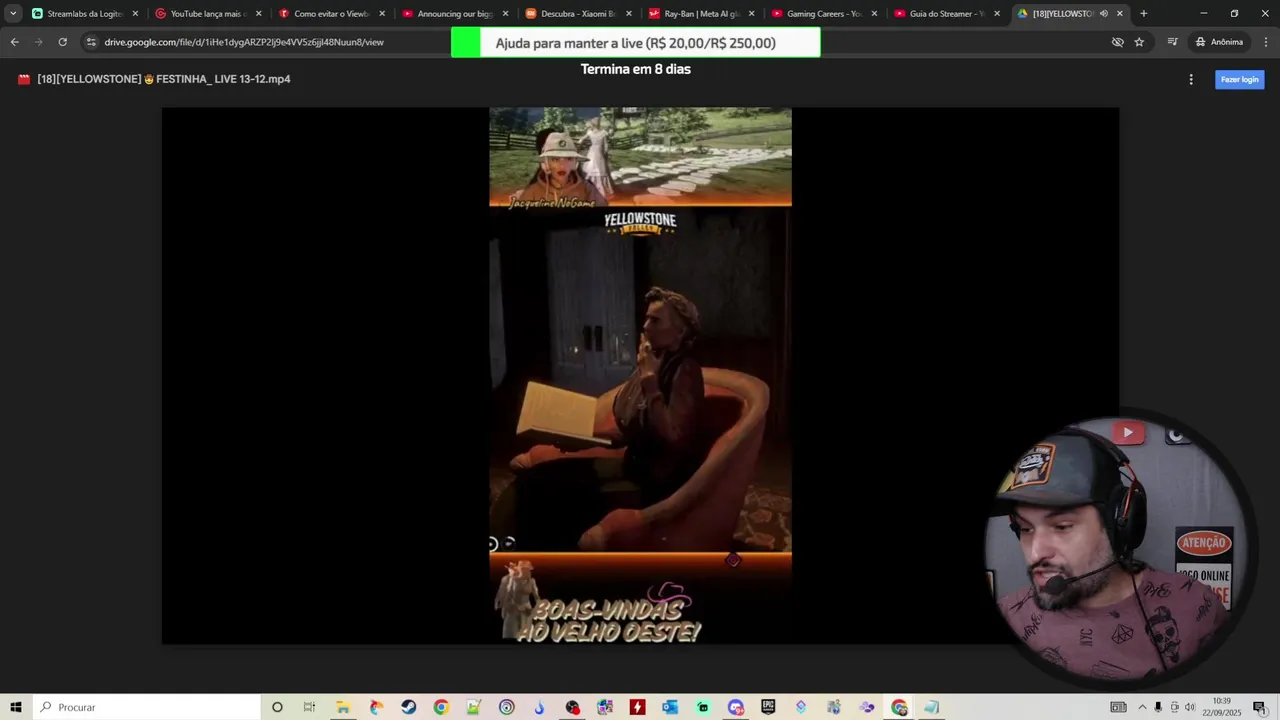
Task: Bookmark this page with the star
Action: (1139, 42)
